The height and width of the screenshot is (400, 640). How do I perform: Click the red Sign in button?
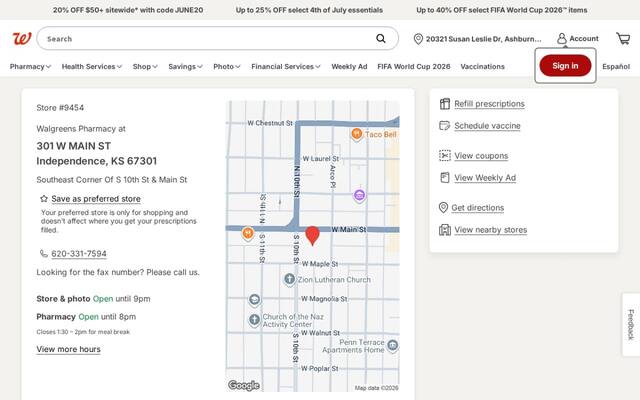pos(565,66)
